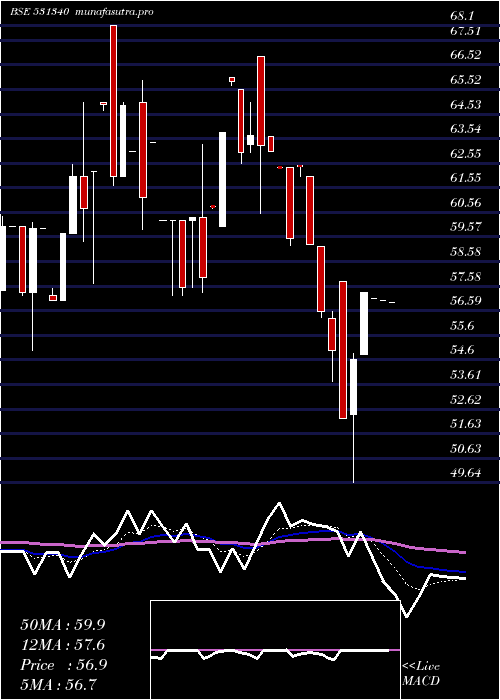
Task: Click the 64.53 price axis label
Action: (466, 104)
